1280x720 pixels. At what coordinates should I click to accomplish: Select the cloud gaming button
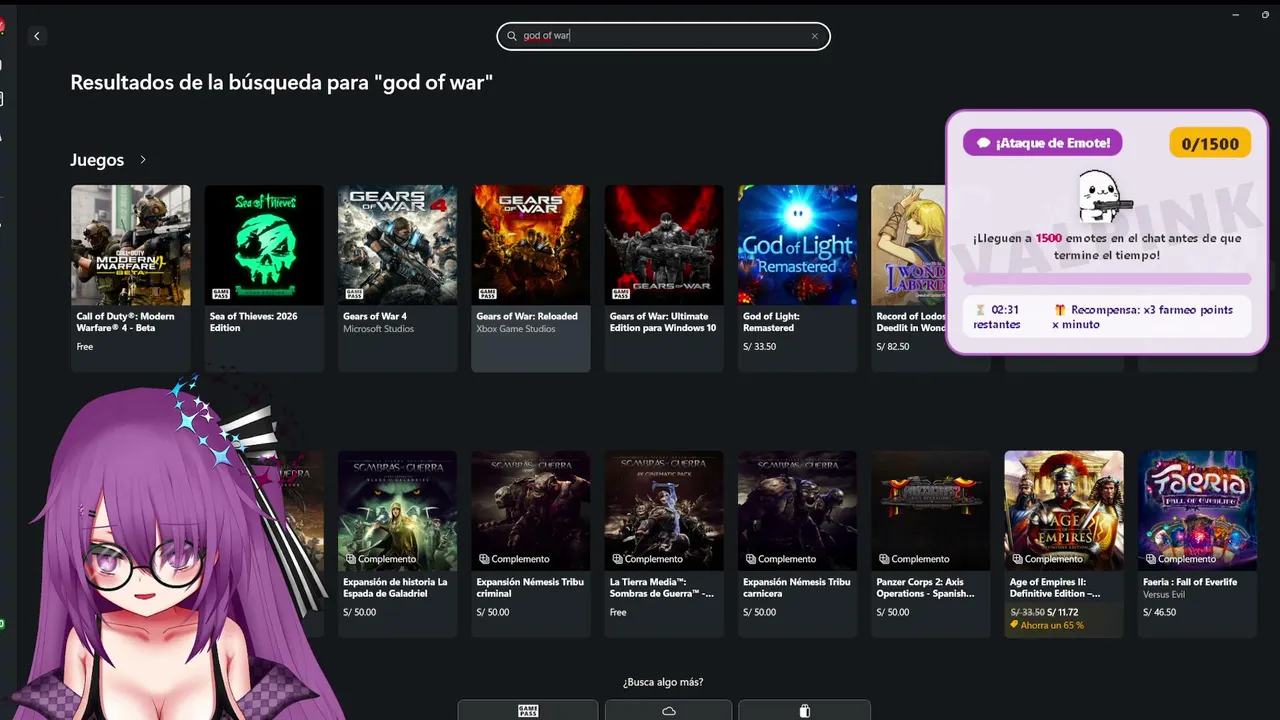point(668,711)
